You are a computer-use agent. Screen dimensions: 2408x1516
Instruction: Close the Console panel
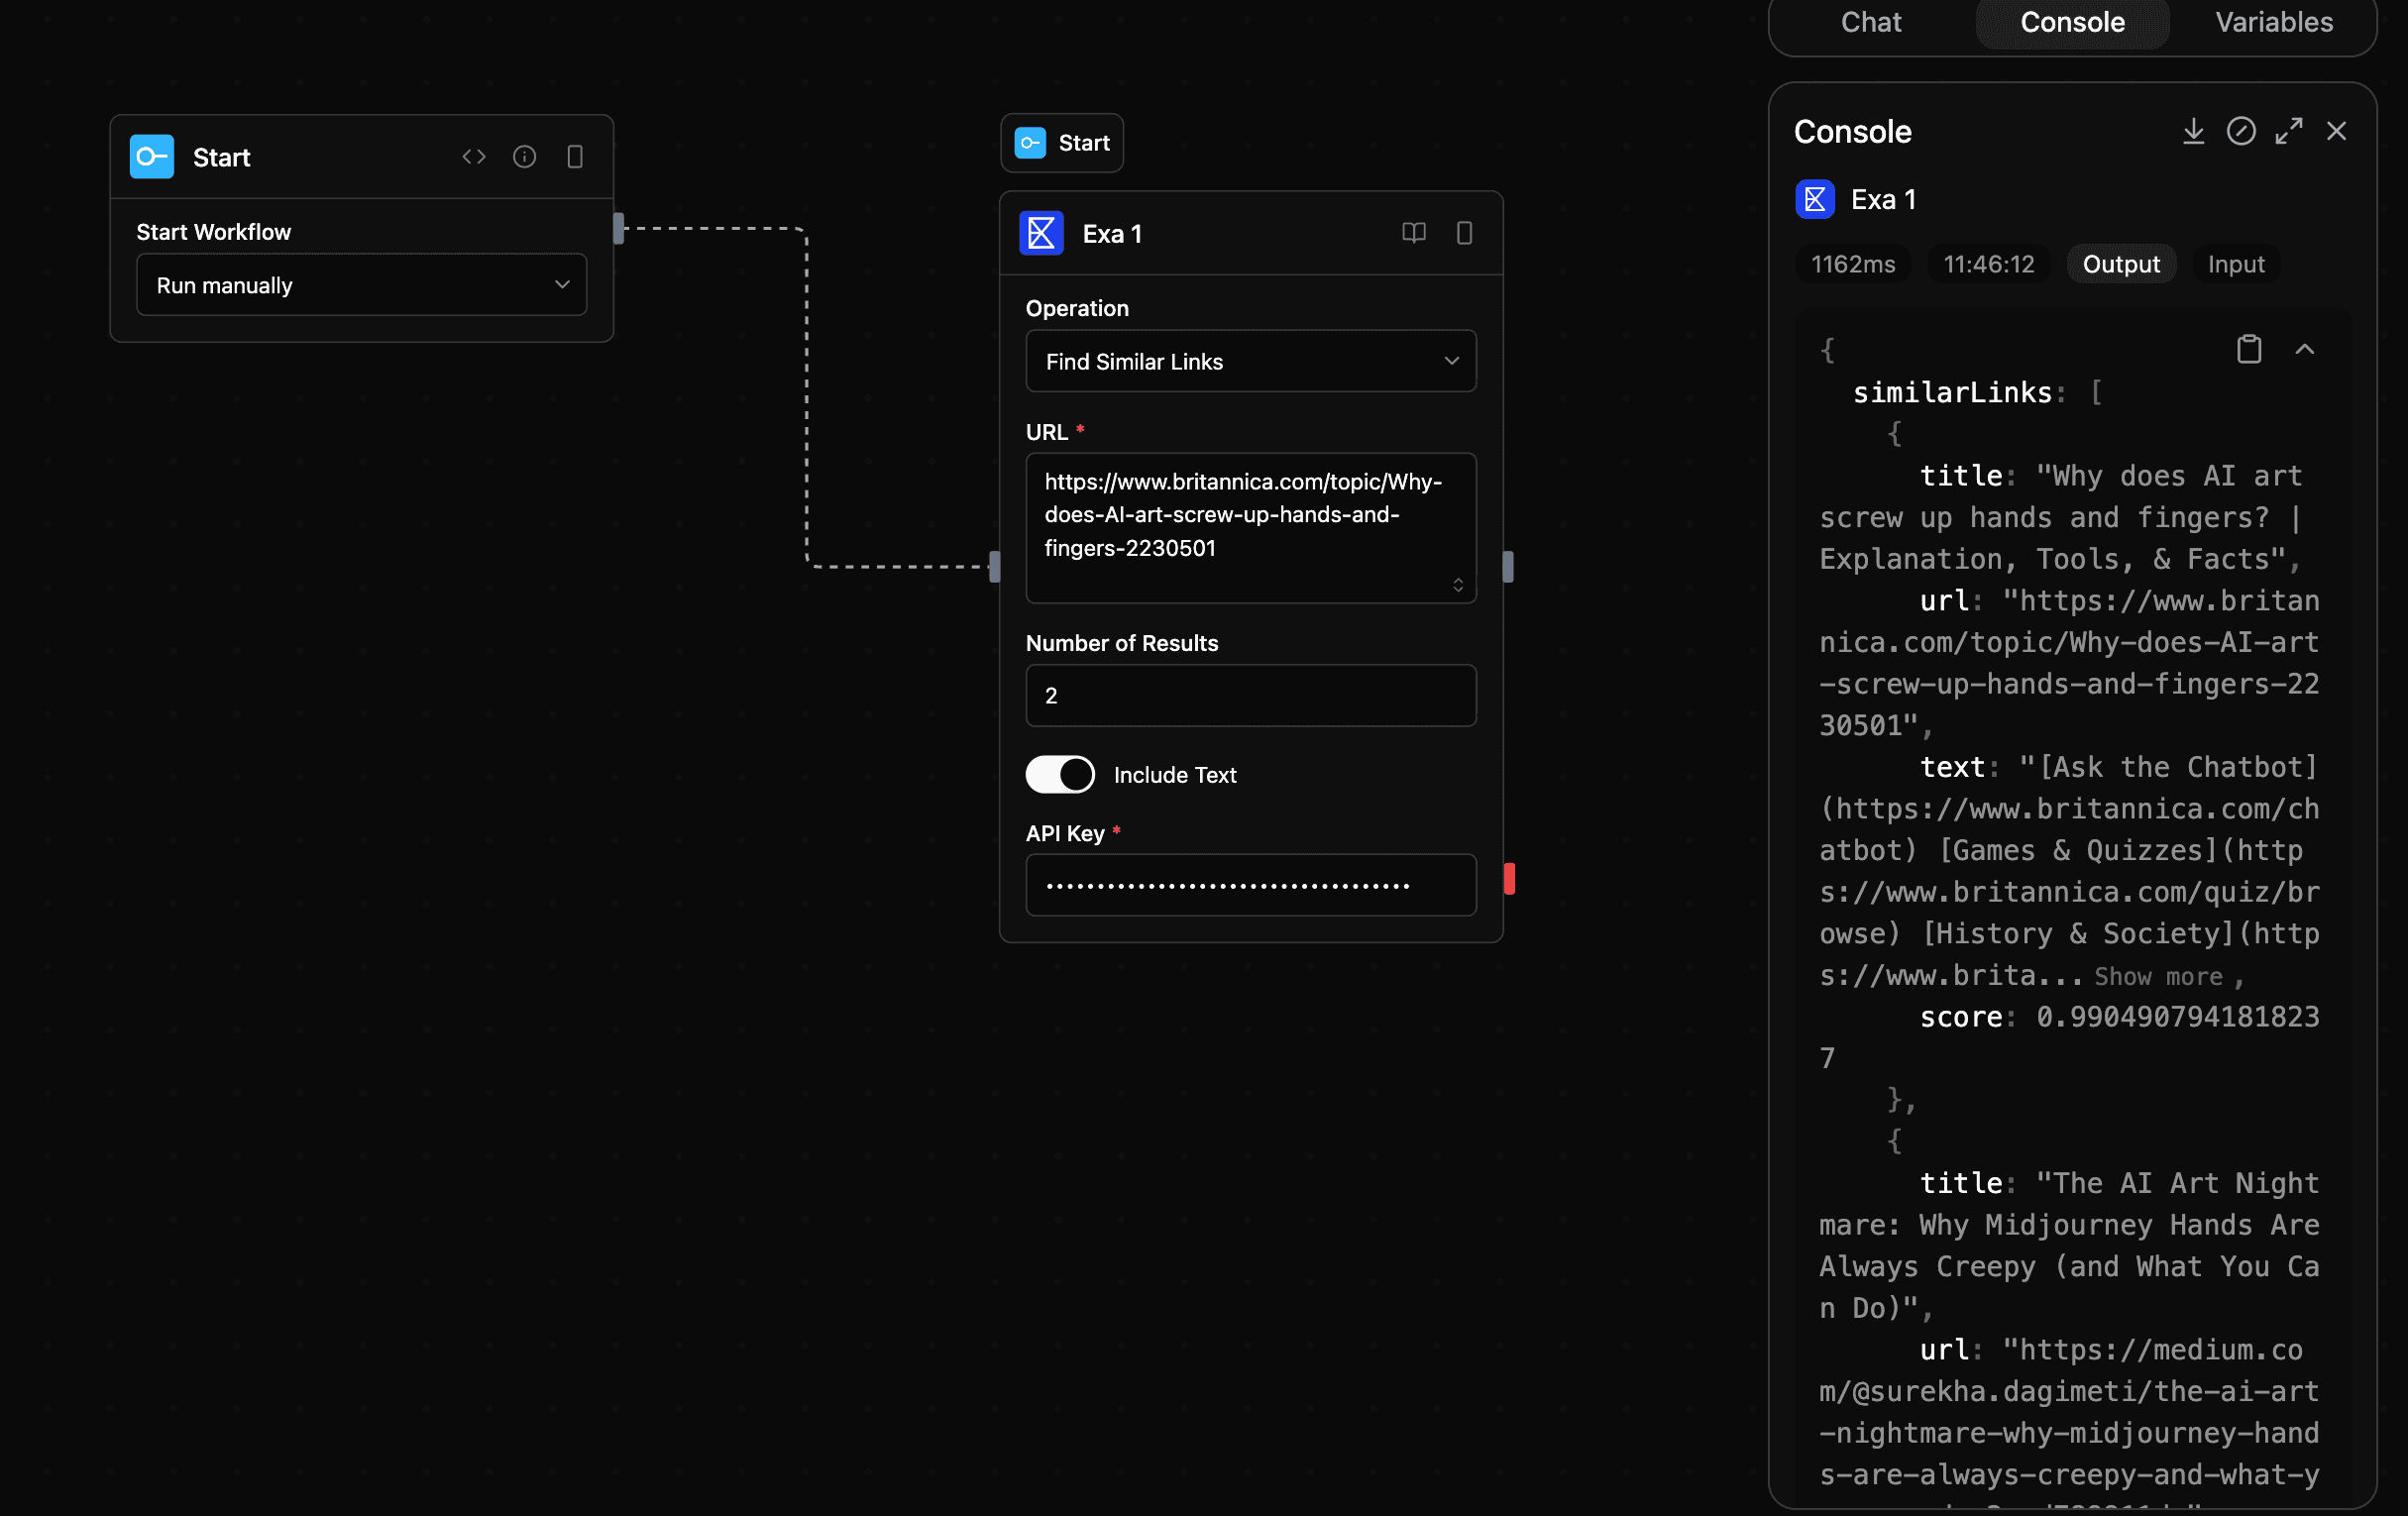[x=2337, y=131]
